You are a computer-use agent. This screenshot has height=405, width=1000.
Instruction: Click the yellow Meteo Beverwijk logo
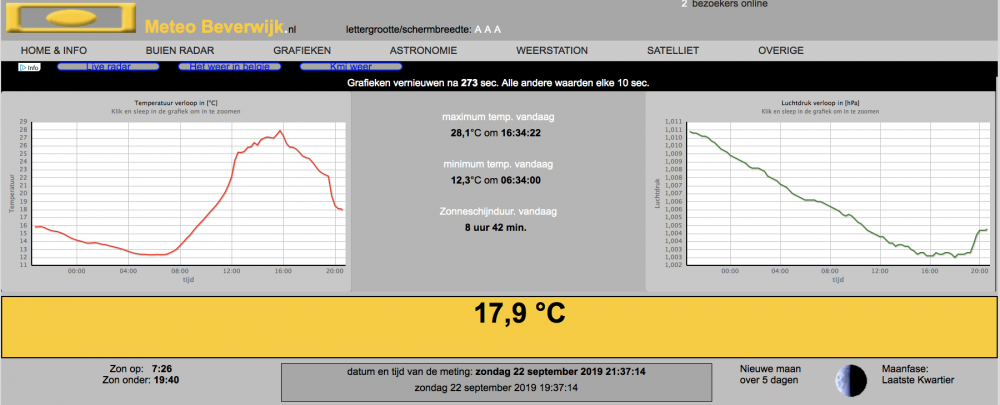click(x=71, y=18)
